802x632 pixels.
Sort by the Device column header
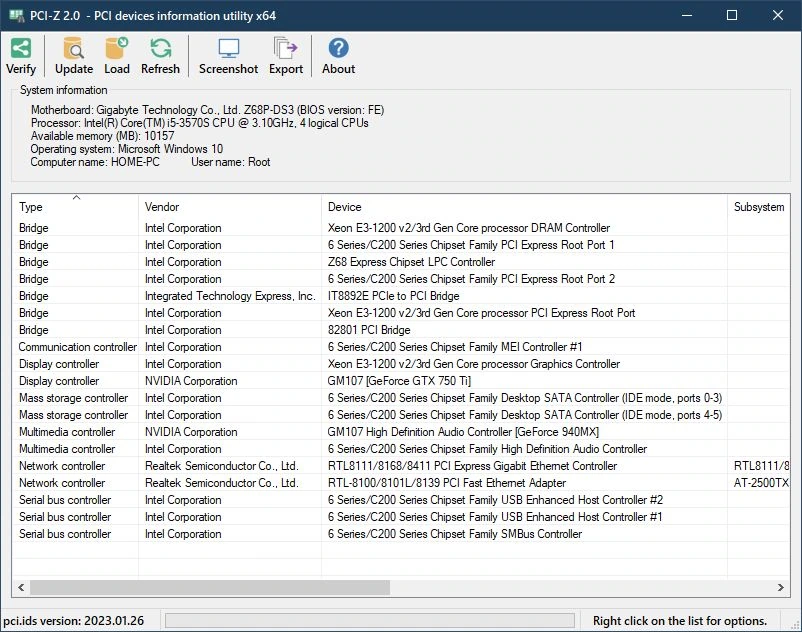(524, 207)
